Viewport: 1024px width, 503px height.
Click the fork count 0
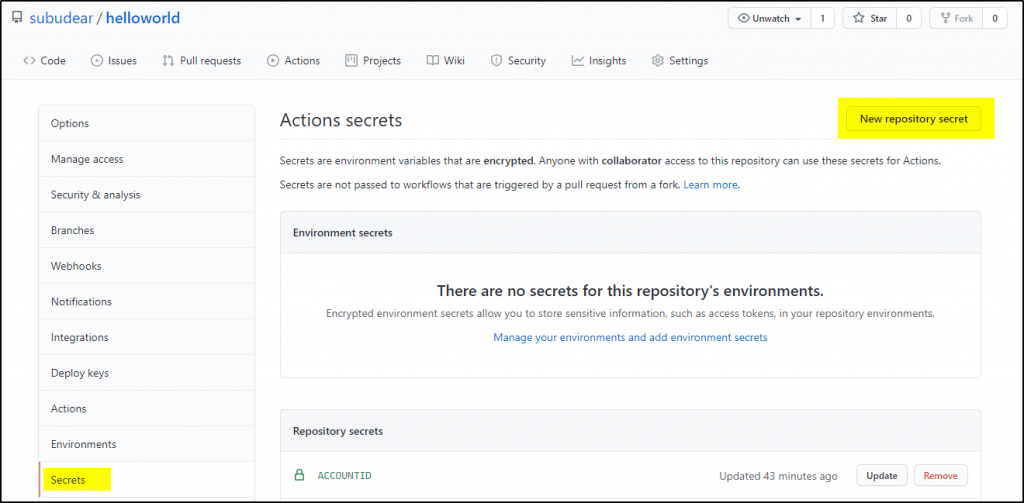(995, 18)
